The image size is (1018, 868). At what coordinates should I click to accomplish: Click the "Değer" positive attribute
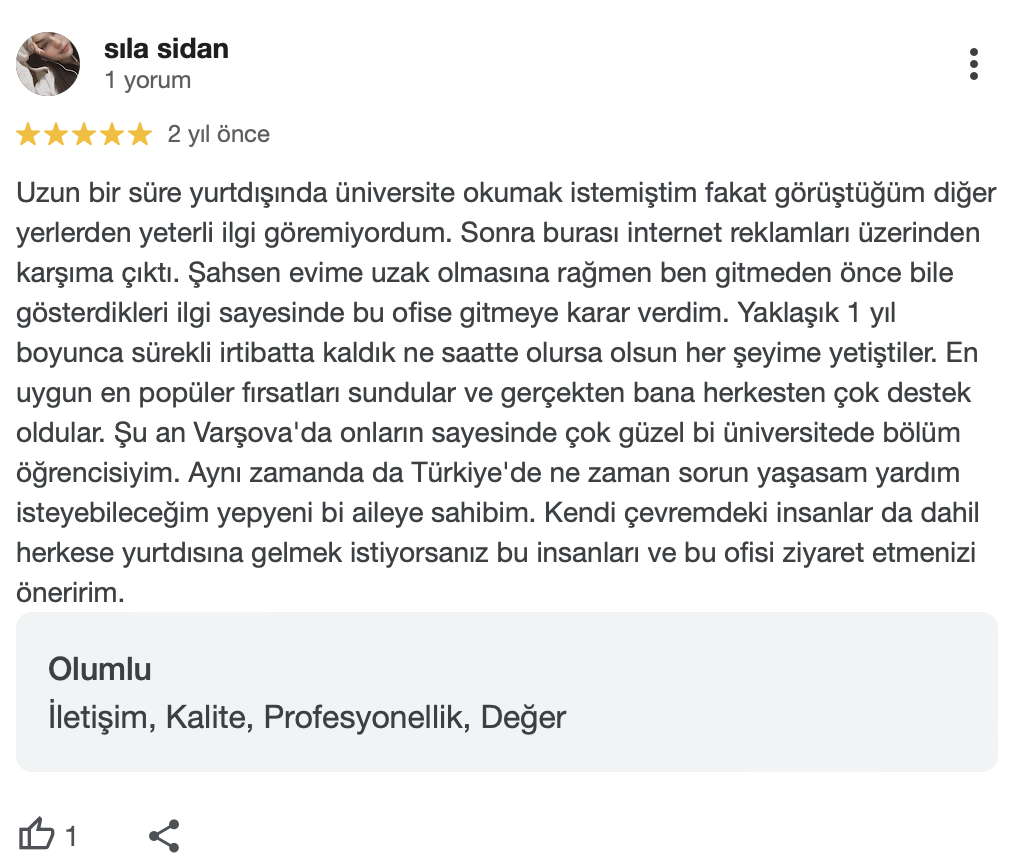[x=523, y=717]
